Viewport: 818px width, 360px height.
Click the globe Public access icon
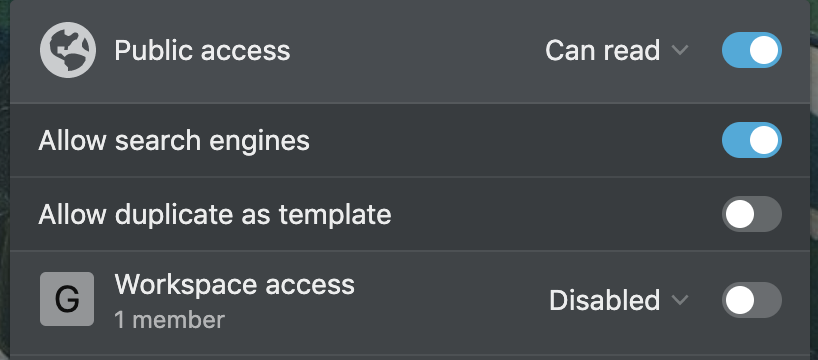pyautogui.click(x=68, y=50)
